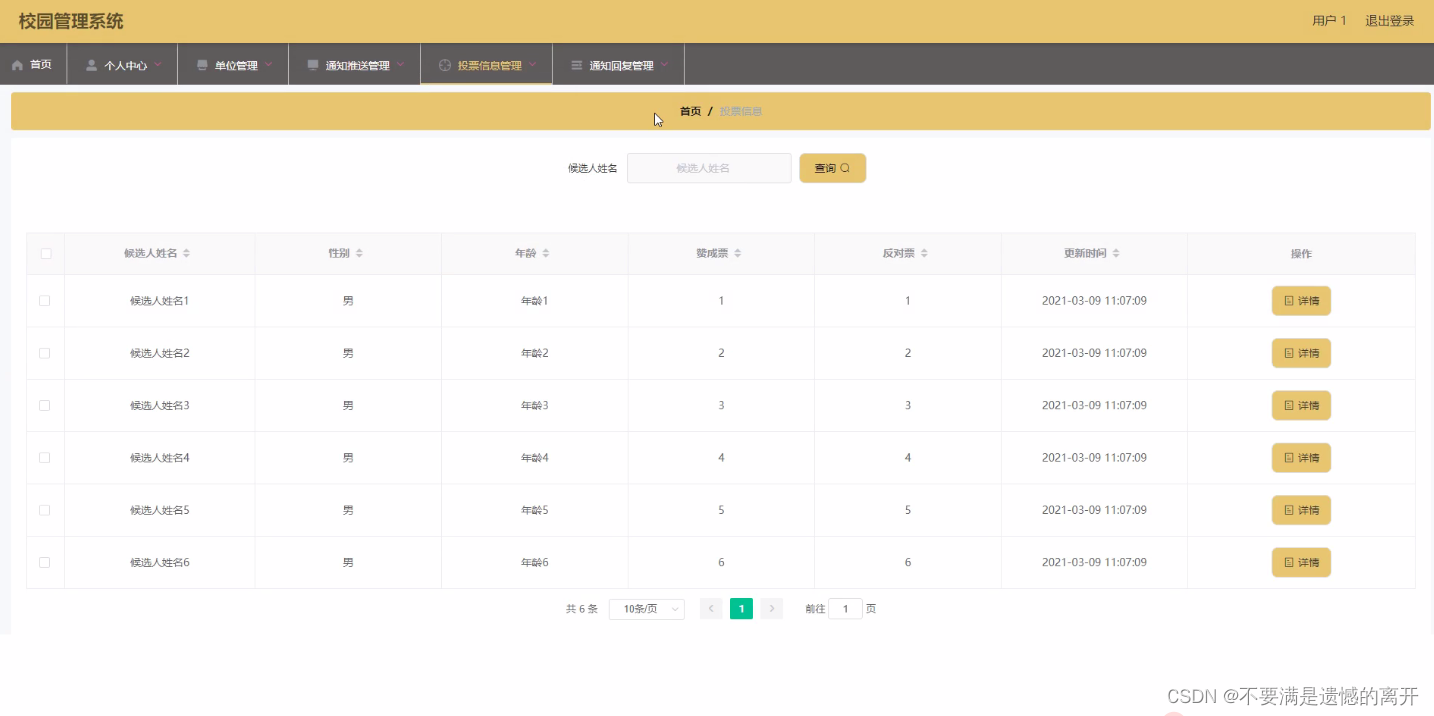This screenshot has height=716, width=1434.
Task: Check the box for 候选人姓名3 row
Action: coord(45,405)
